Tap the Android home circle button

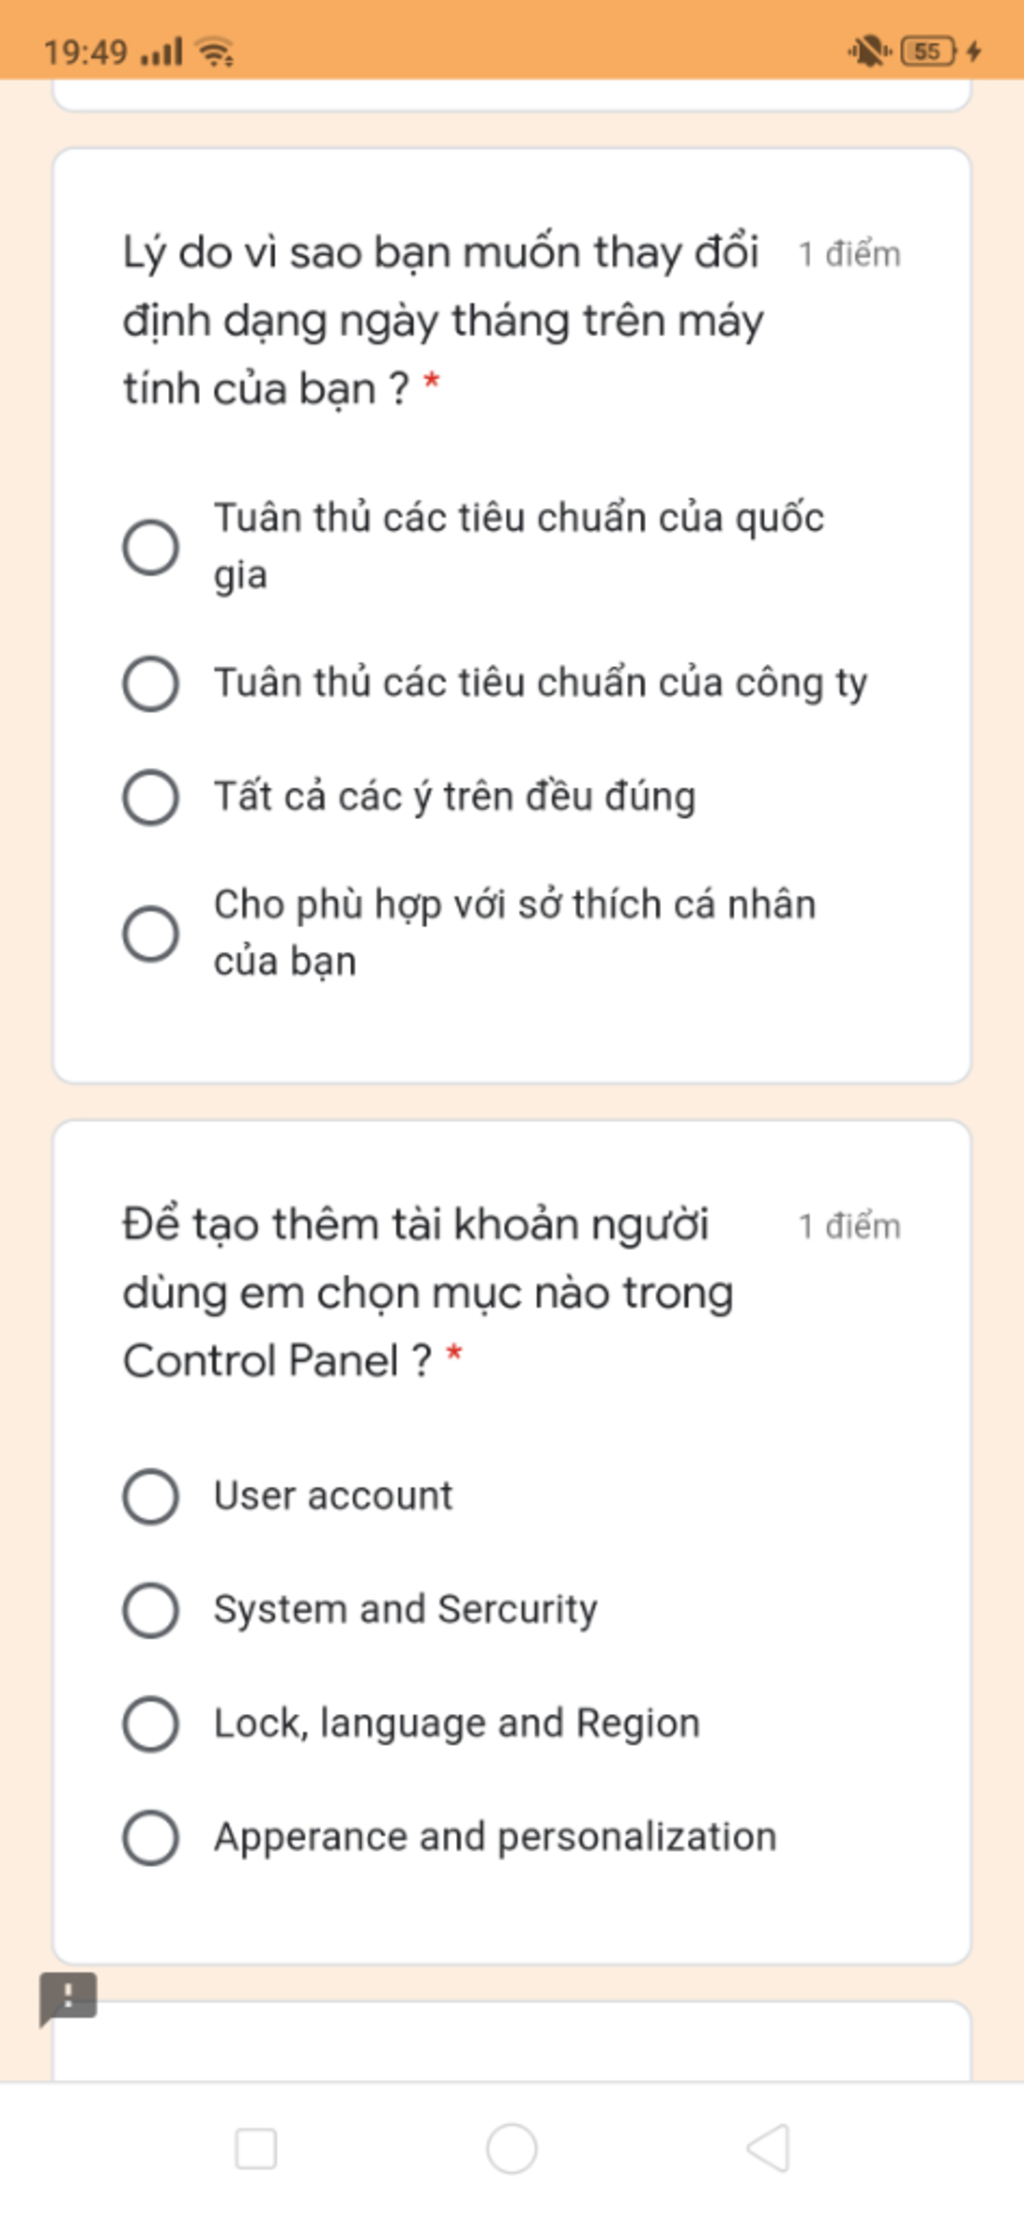coord(511,2148)
